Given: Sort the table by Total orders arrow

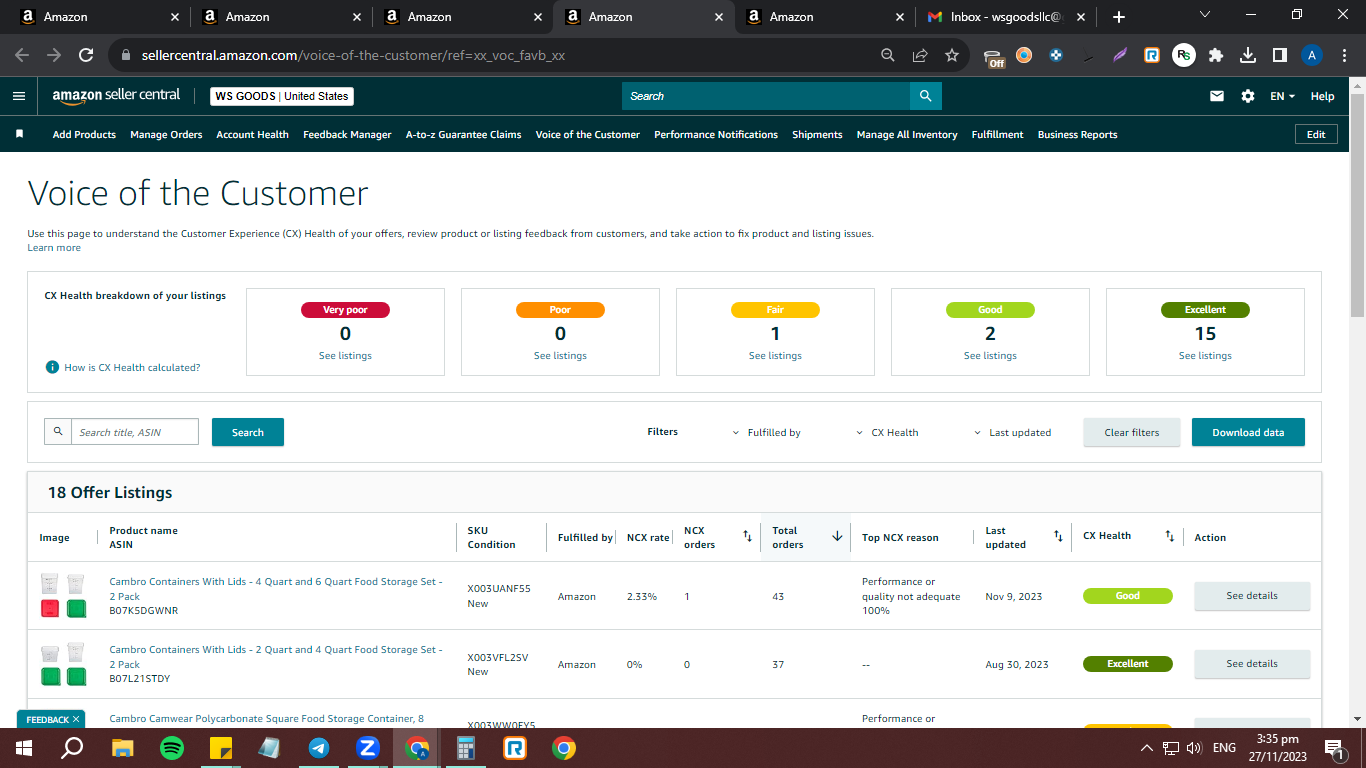Looking at the screenshot, I should (837, 537).
